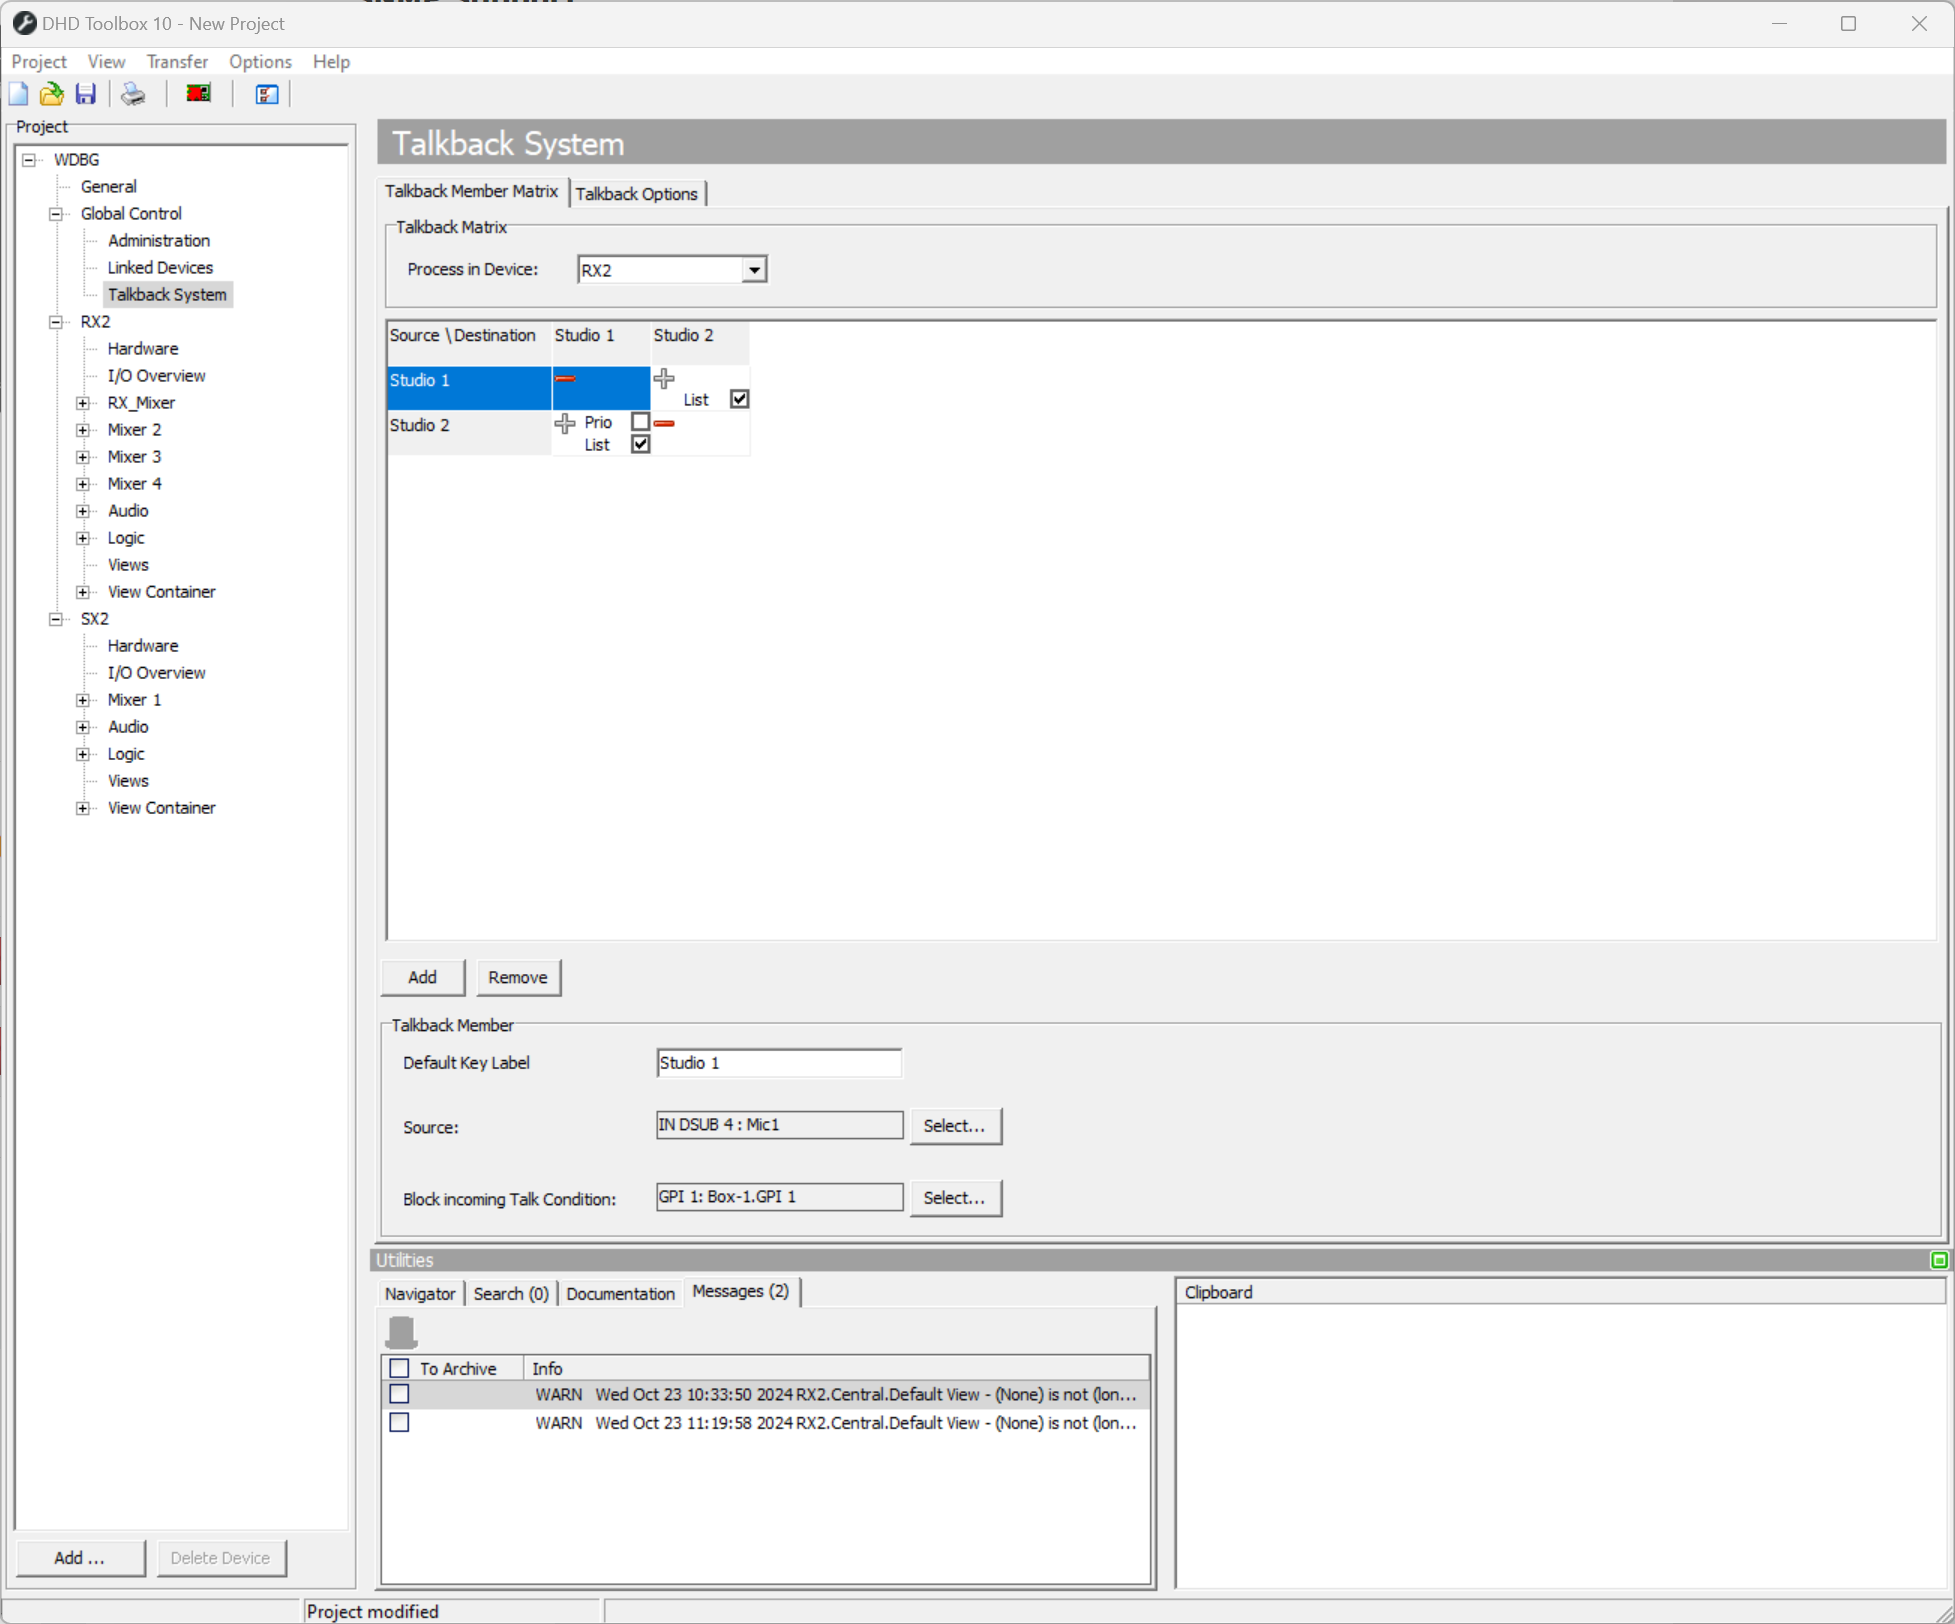Select a source using the Select button
The width and height of the screenshot is (1955, 1624).
[955, 1125]
